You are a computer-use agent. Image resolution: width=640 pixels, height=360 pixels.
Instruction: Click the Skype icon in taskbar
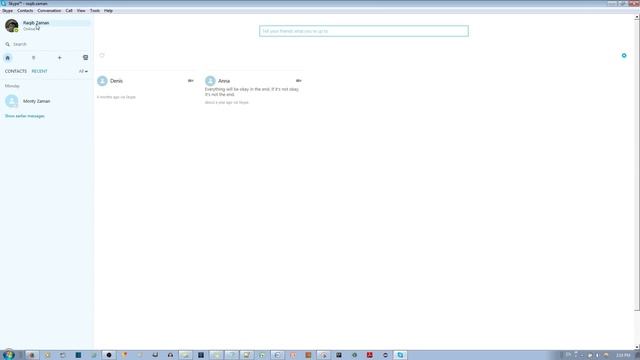pos(400,355)
